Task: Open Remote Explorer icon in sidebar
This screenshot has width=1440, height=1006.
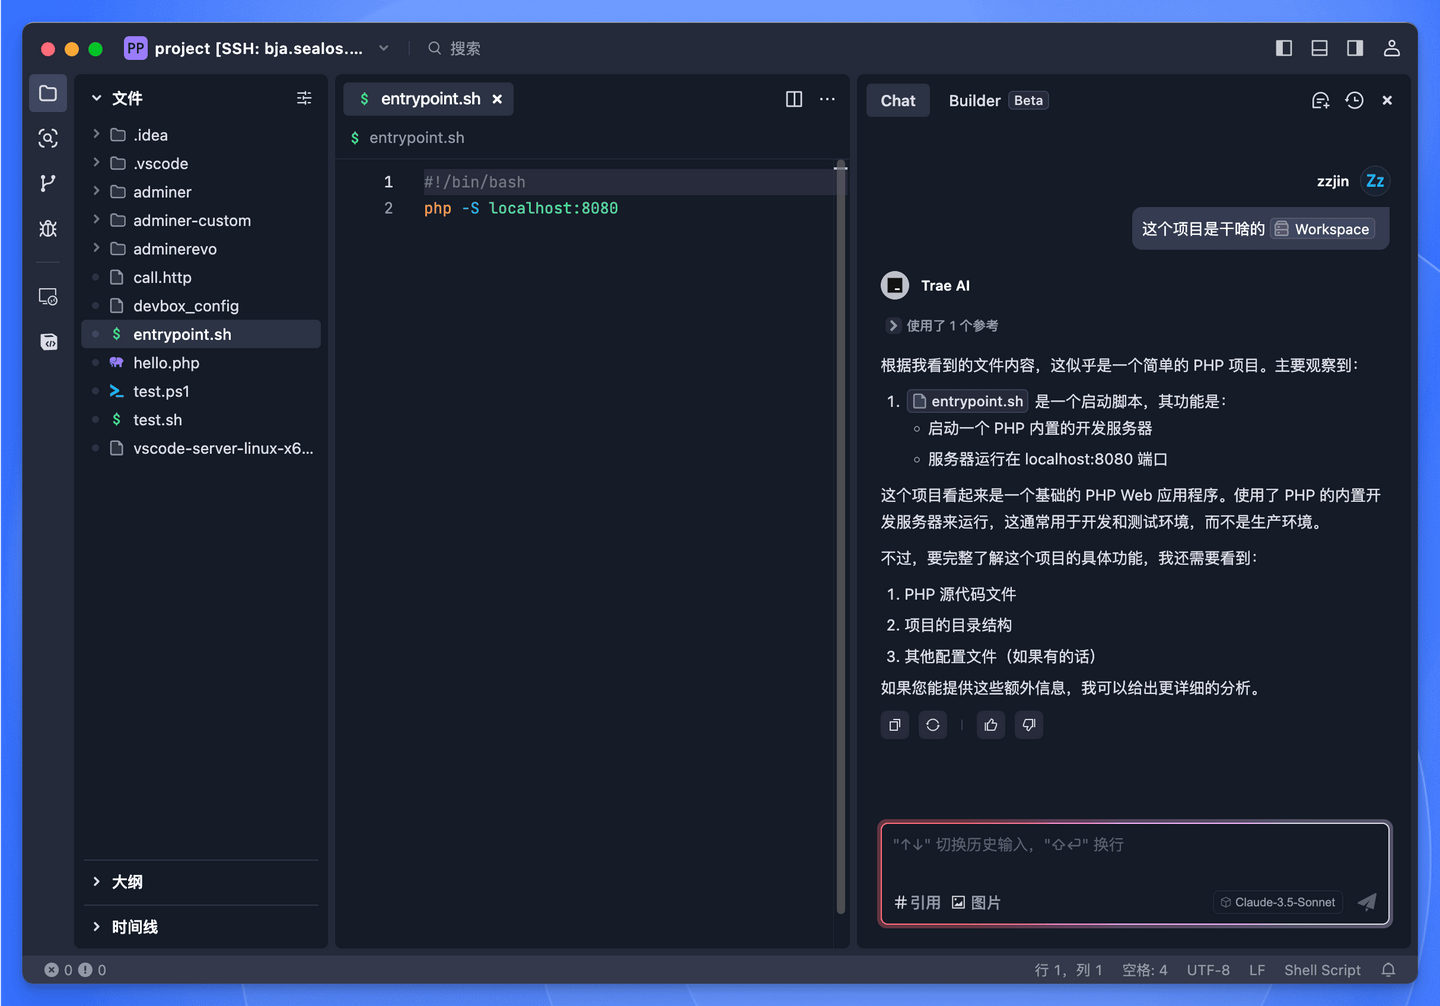Action: click(47, 296)
